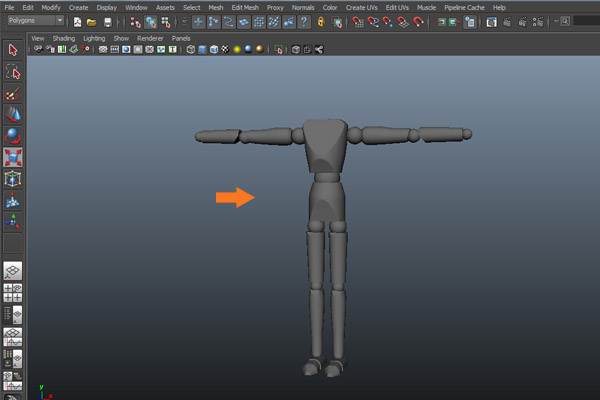Click Pipeline Cache in the menu bar
Viewport: 600px width, 400px height.
(464, 7)
